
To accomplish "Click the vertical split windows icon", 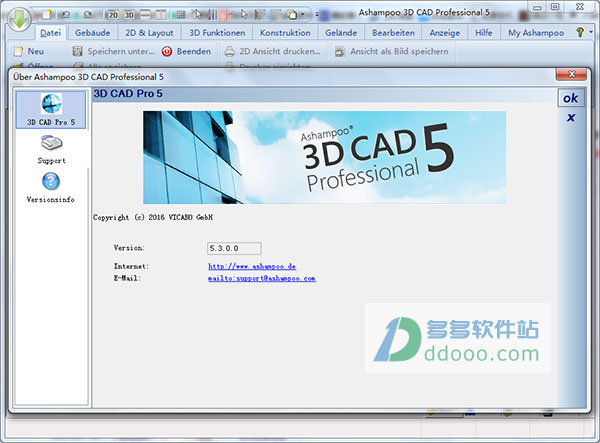I will [x=161, y=15].
